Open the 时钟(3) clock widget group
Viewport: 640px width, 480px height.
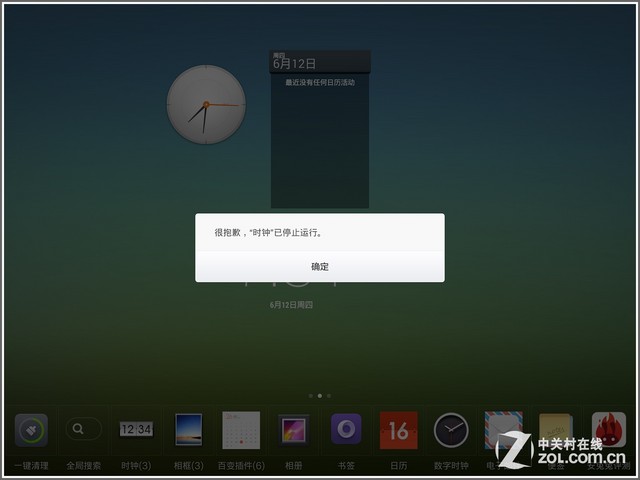[136, 430]
